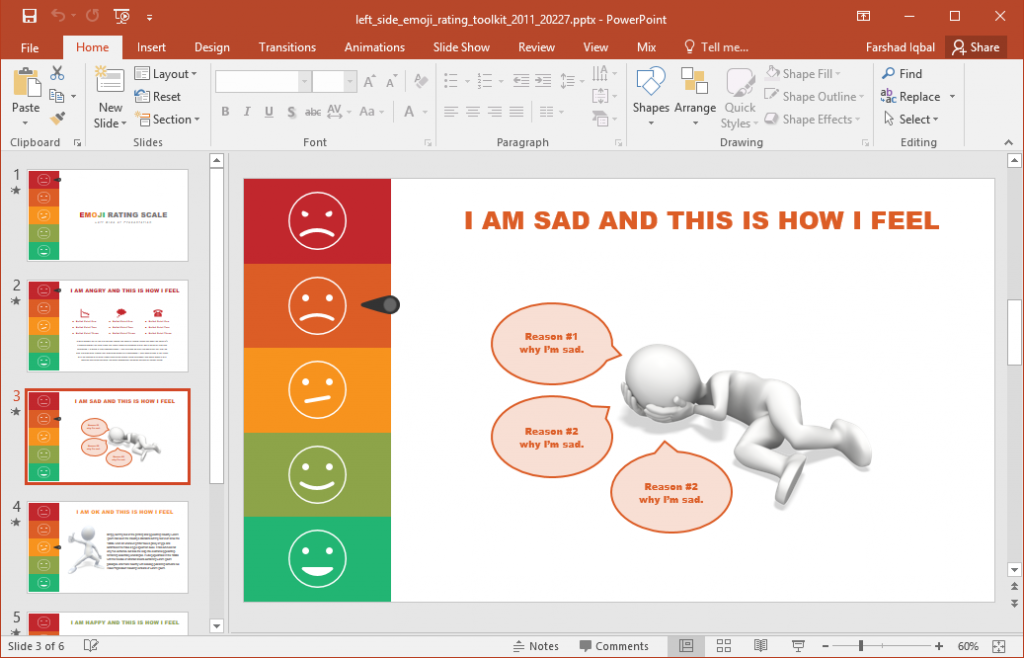Image resolution: width=1024 pixels, height=658 pixels.
Task: Open the font size dropdown
Action: click(x=350, y=82)
